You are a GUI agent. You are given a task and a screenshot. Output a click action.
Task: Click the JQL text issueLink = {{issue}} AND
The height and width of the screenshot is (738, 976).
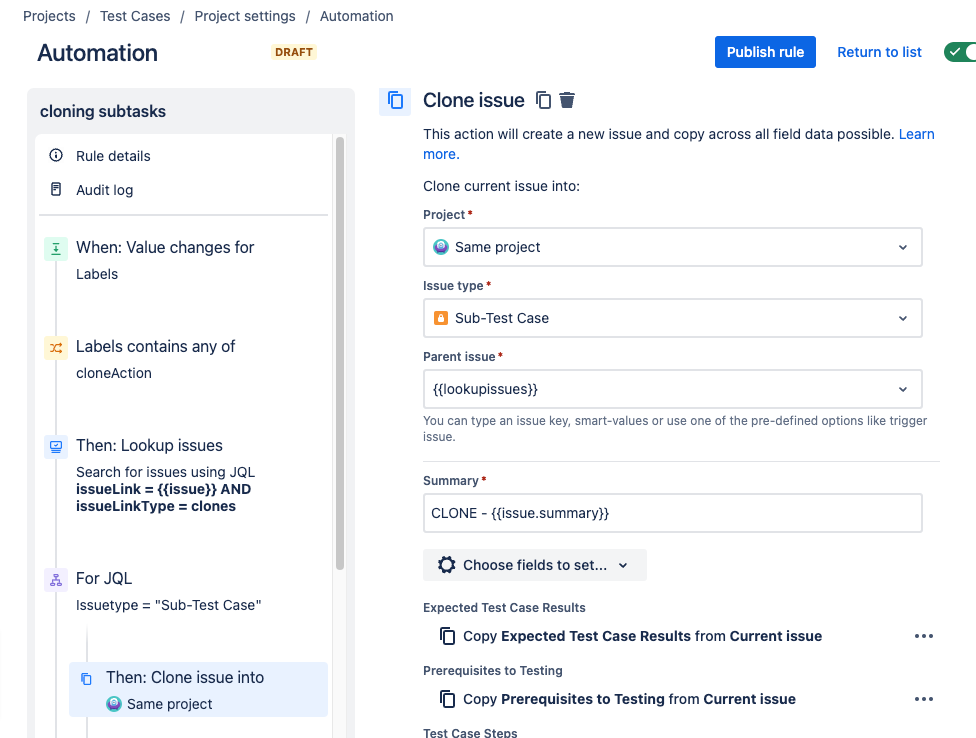click(164, 489)
